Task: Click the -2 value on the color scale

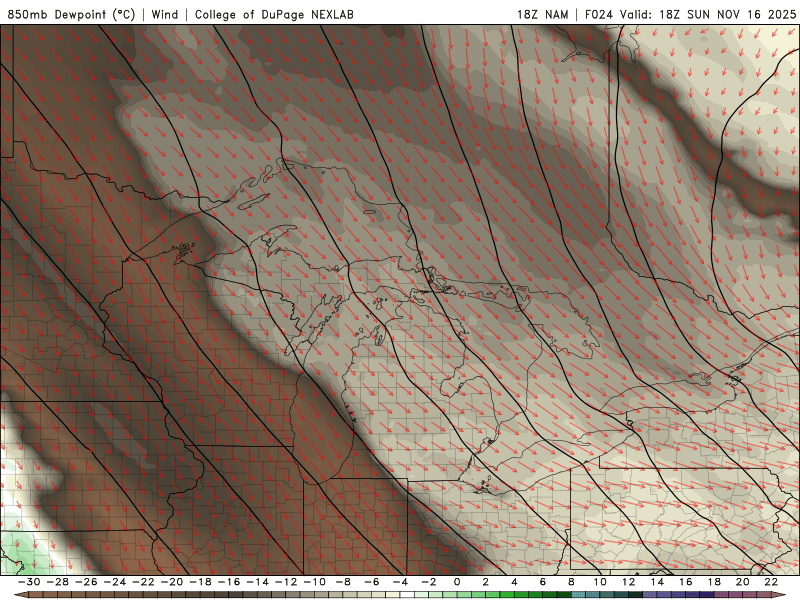Action: click(429, 582)
